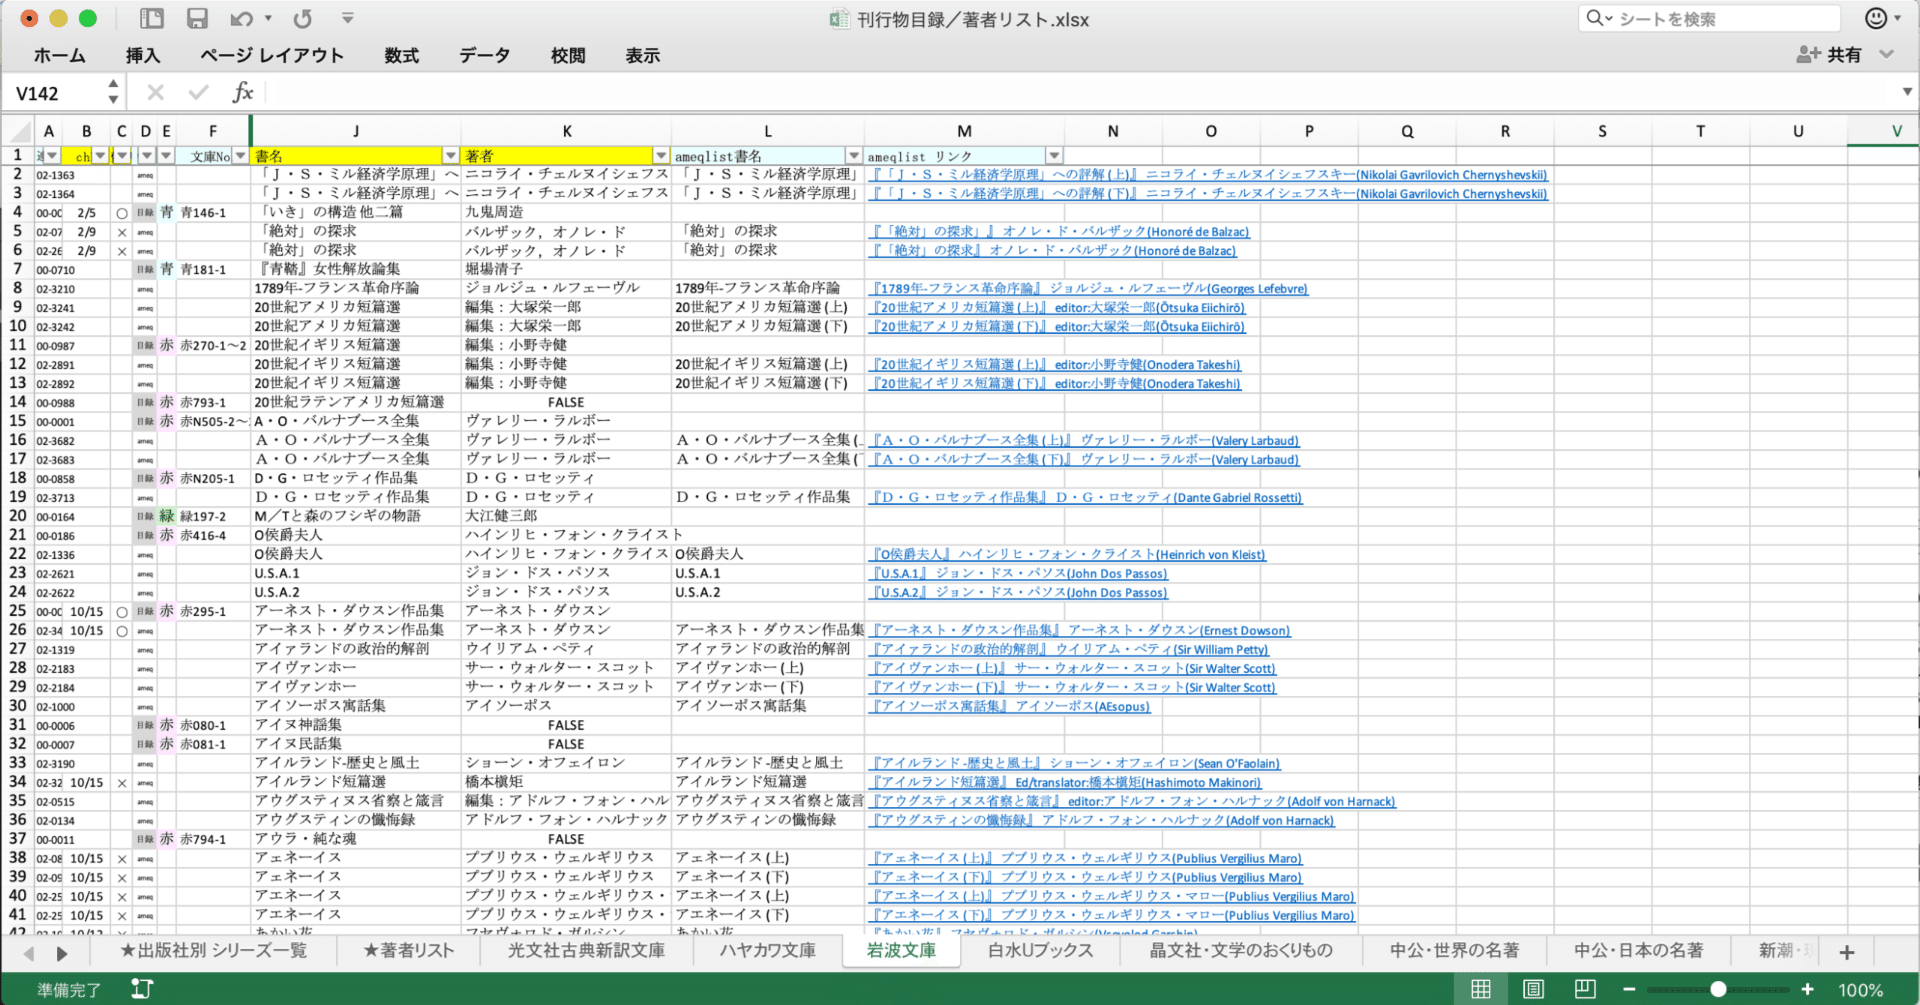The width and height of the screenshot is (1920, 1005).
Task: Open the Customize Quick Access Toolbar dropdown
Action: [347, 18]
